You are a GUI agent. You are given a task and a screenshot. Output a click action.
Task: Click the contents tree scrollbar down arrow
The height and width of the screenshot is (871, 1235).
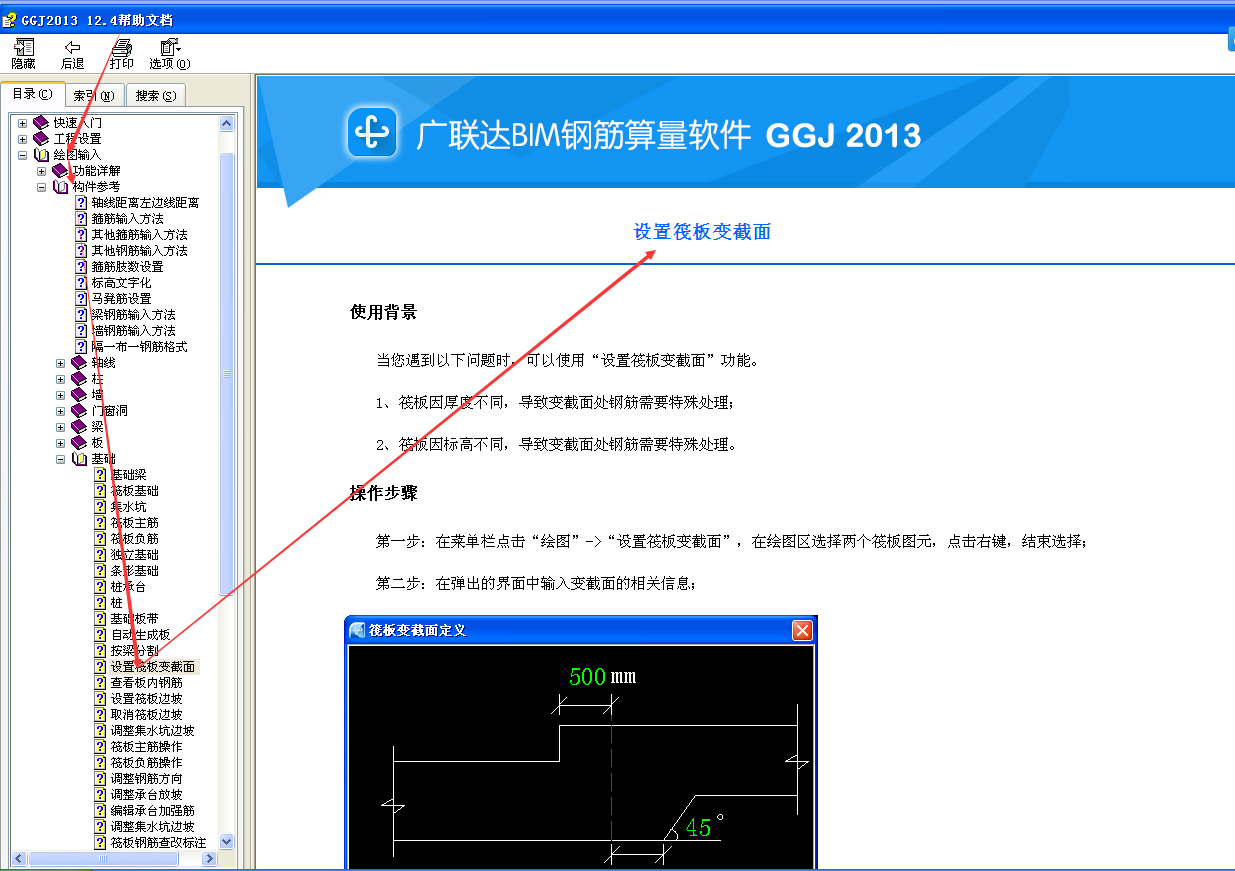[x=226, y=842]
